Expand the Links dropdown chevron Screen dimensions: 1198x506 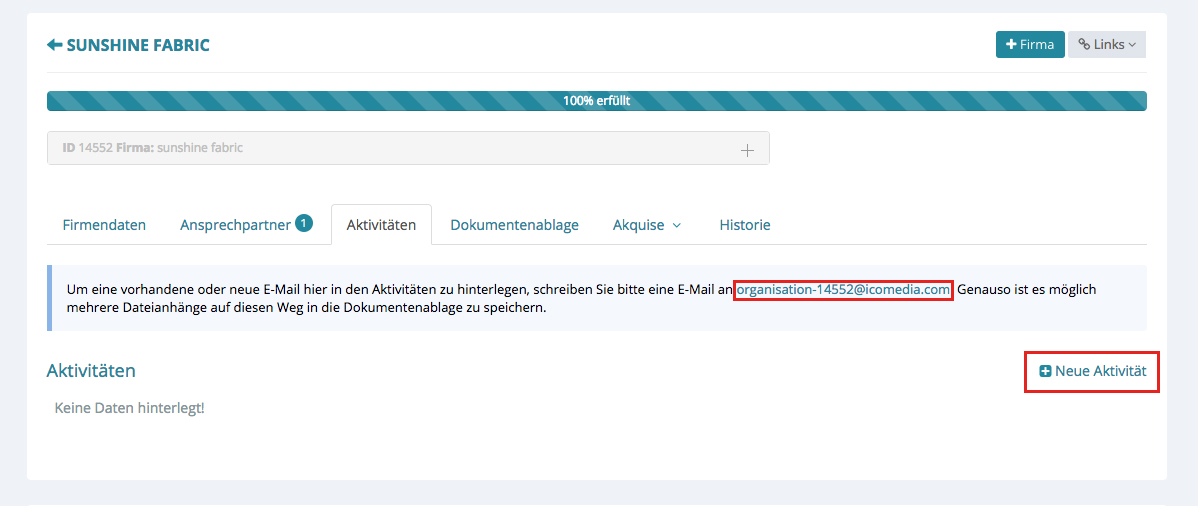tap(1132, 45)
